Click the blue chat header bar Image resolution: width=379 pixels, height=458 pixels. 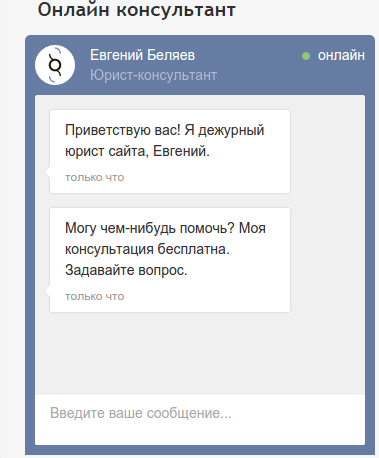click(200, 65)
